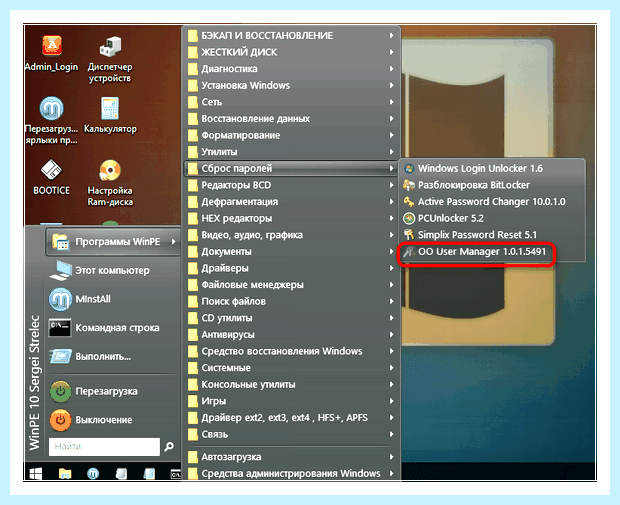Viewport: 620px width, 505px height.
Task: Open the Документы menu folder
Action: [x=291, y=252]
